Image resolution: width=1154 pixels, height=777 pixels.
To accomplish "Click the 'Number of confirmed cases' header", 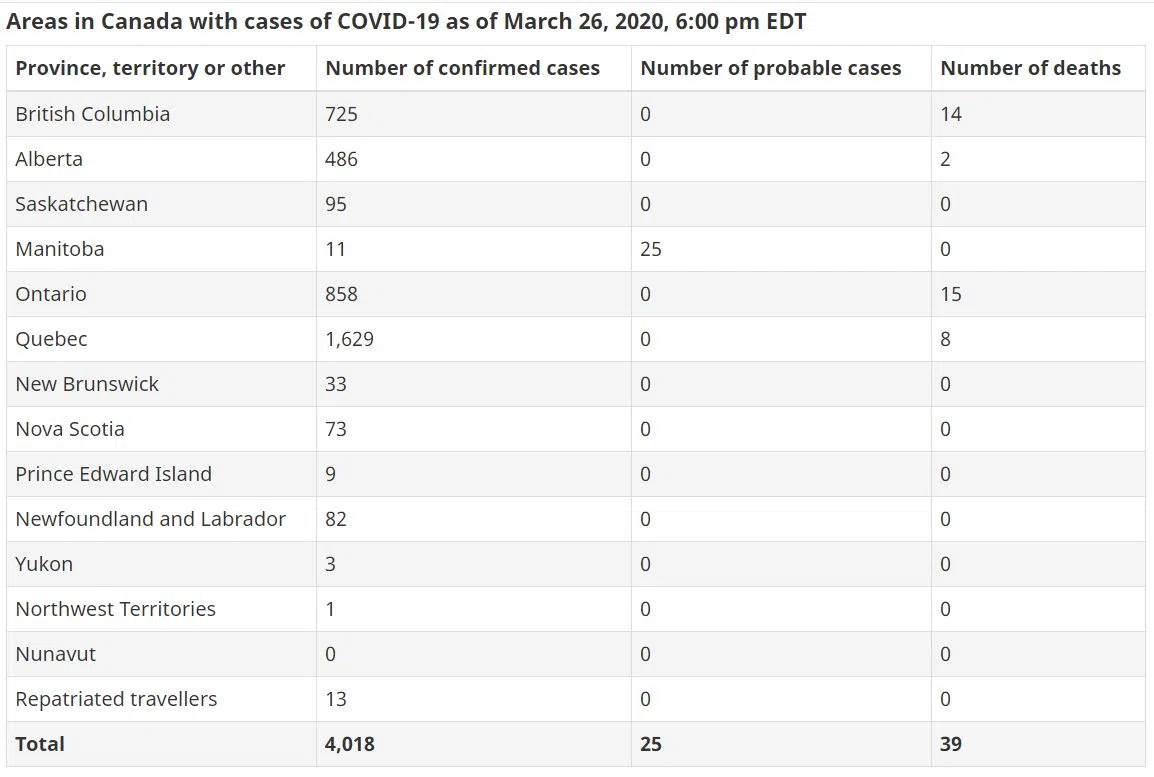I will 462,68.
